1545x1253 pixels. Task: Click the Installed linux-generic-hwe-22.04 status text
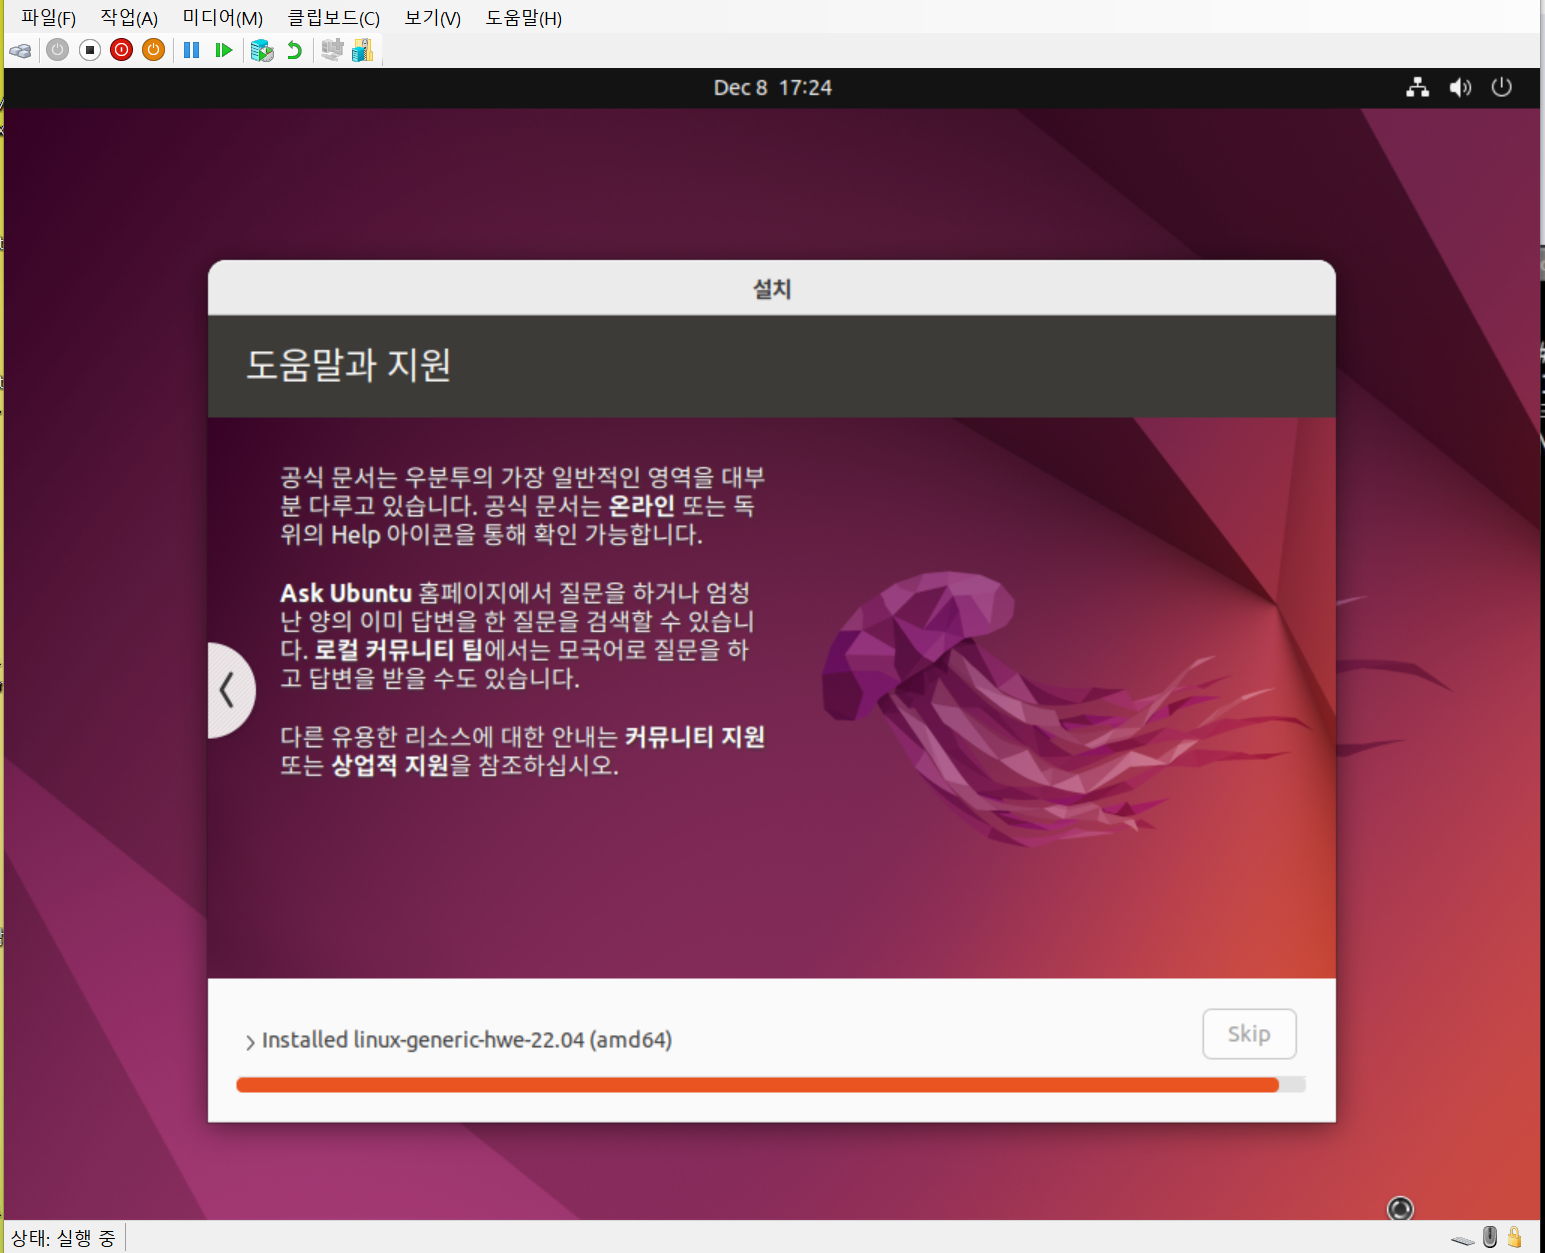467,1040
